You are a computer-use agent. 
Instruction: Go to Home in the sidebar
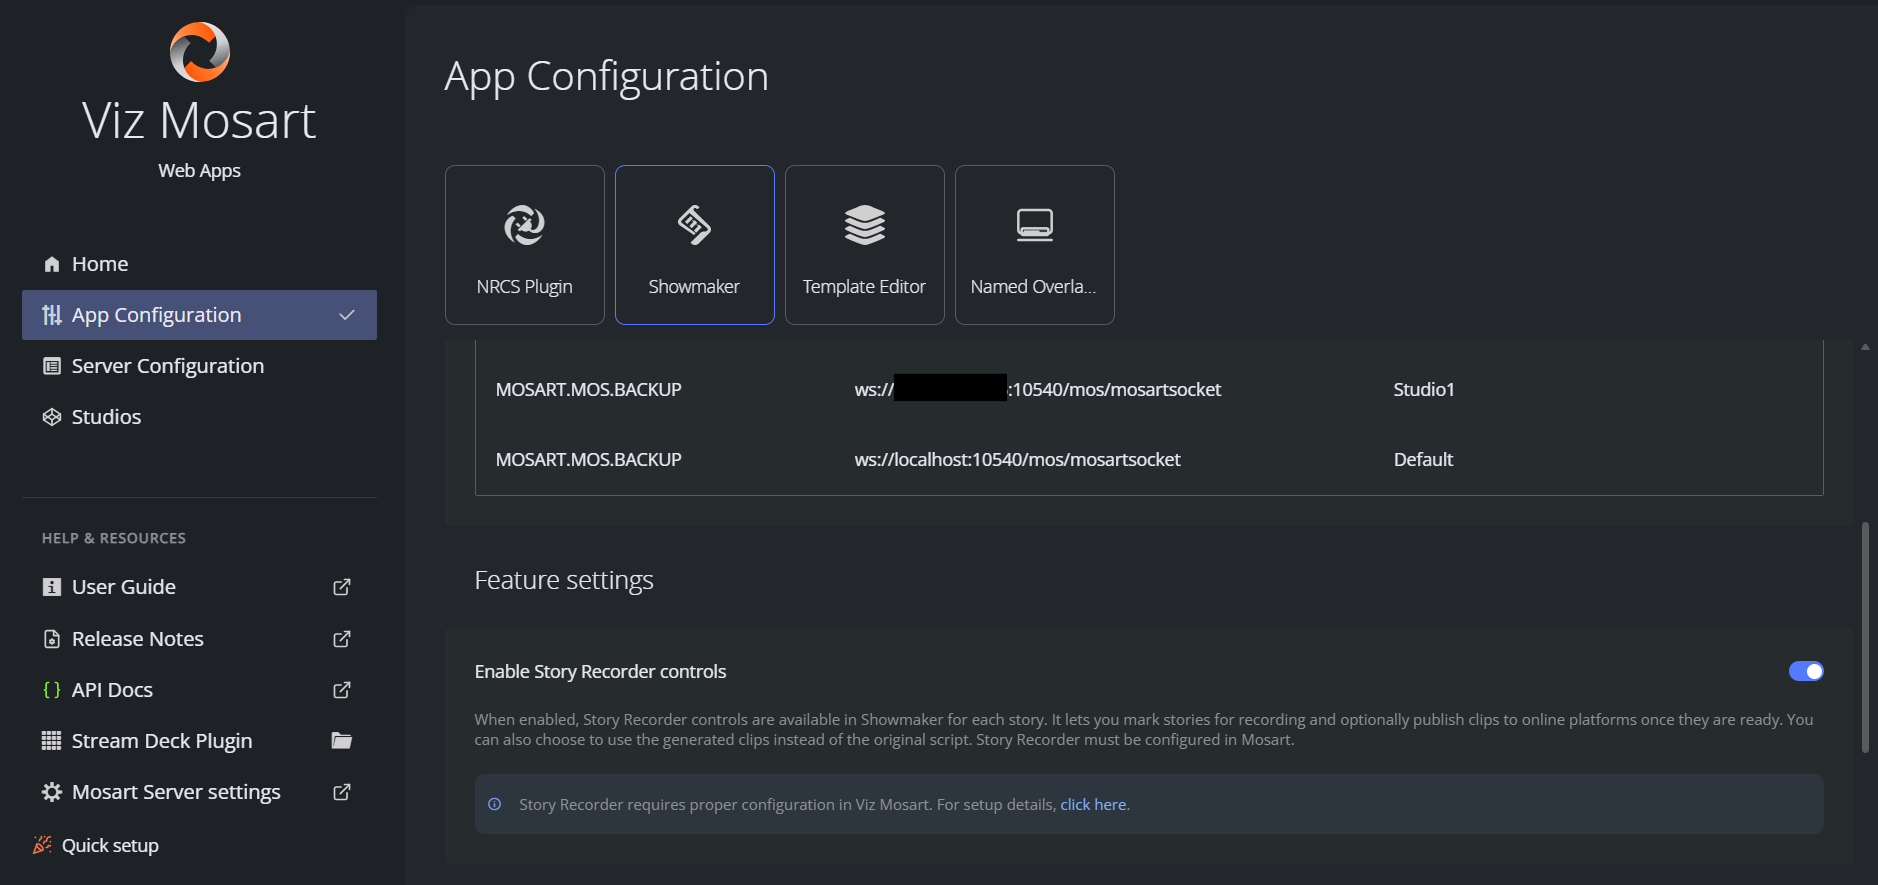199,264
